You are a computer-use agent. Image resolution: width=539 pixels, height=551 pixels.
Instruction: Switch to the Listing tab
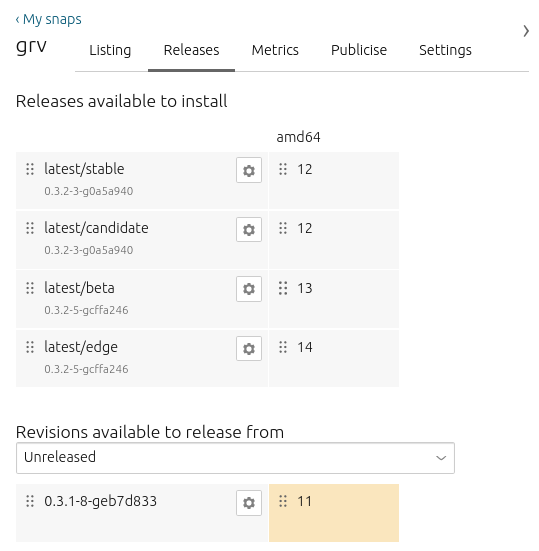(110, 50)
